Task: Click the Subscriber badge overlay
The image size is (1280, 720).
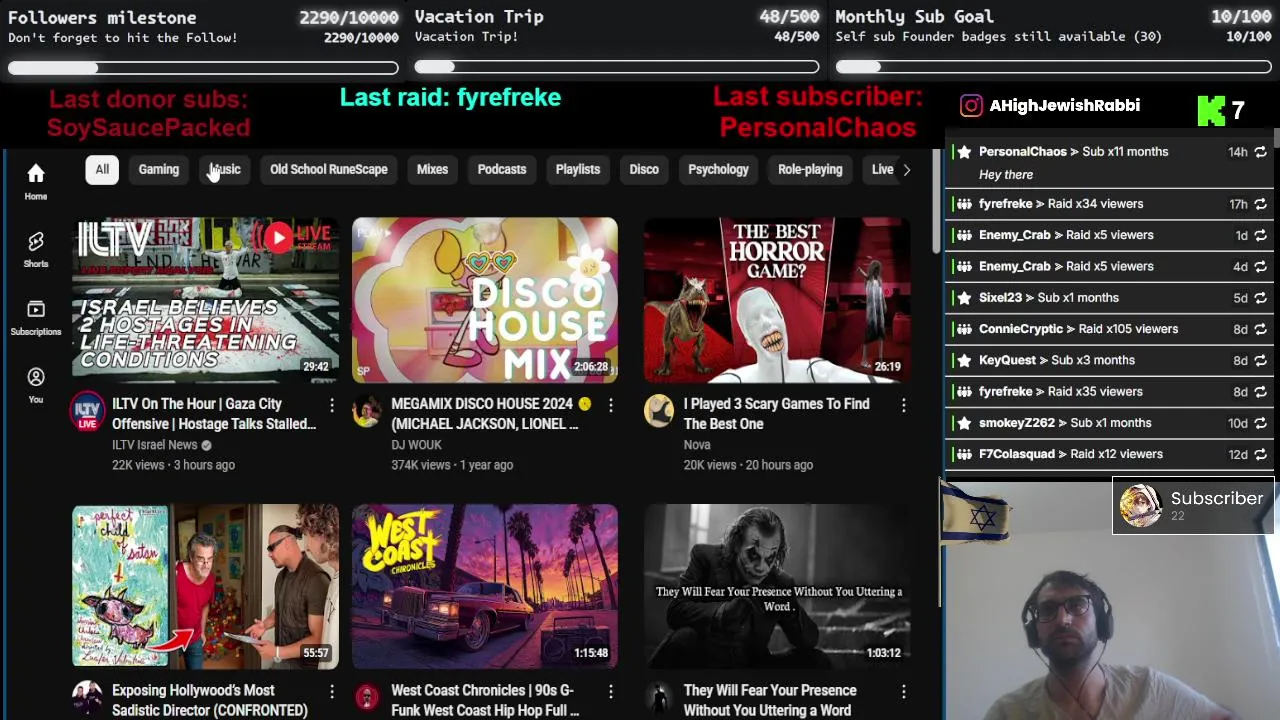Action: pyautogui.click(x=1192, y=506)
